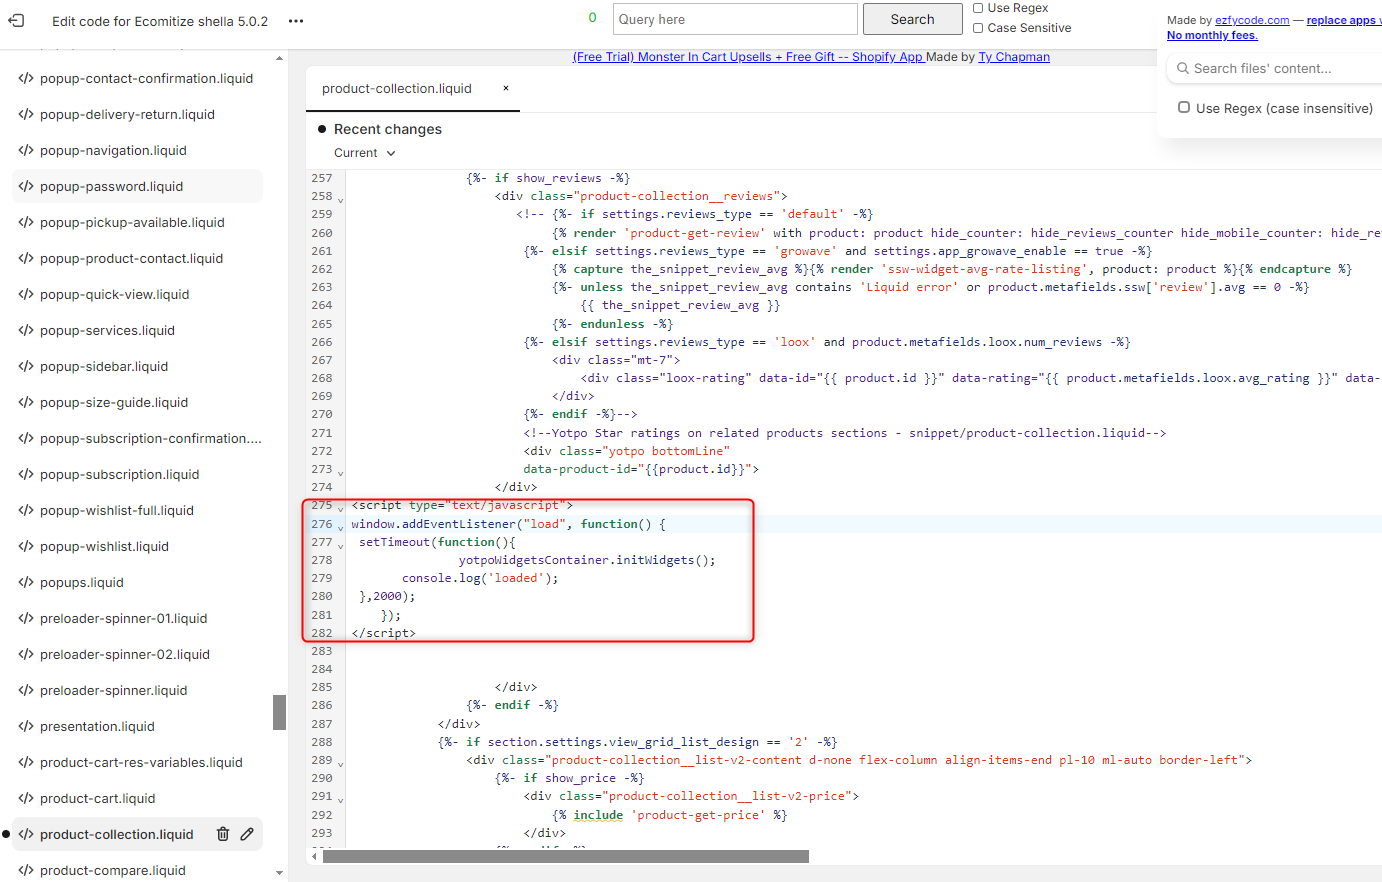Click code icon beside popup-wishlist.liquid
This screenshot has width=1382, height=882.
(x=26, y=546)
